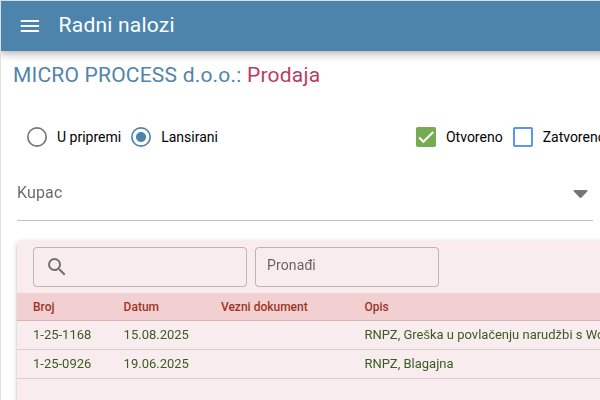Select the U pripremi radio button
600x400 pixels.
point(37,137)
